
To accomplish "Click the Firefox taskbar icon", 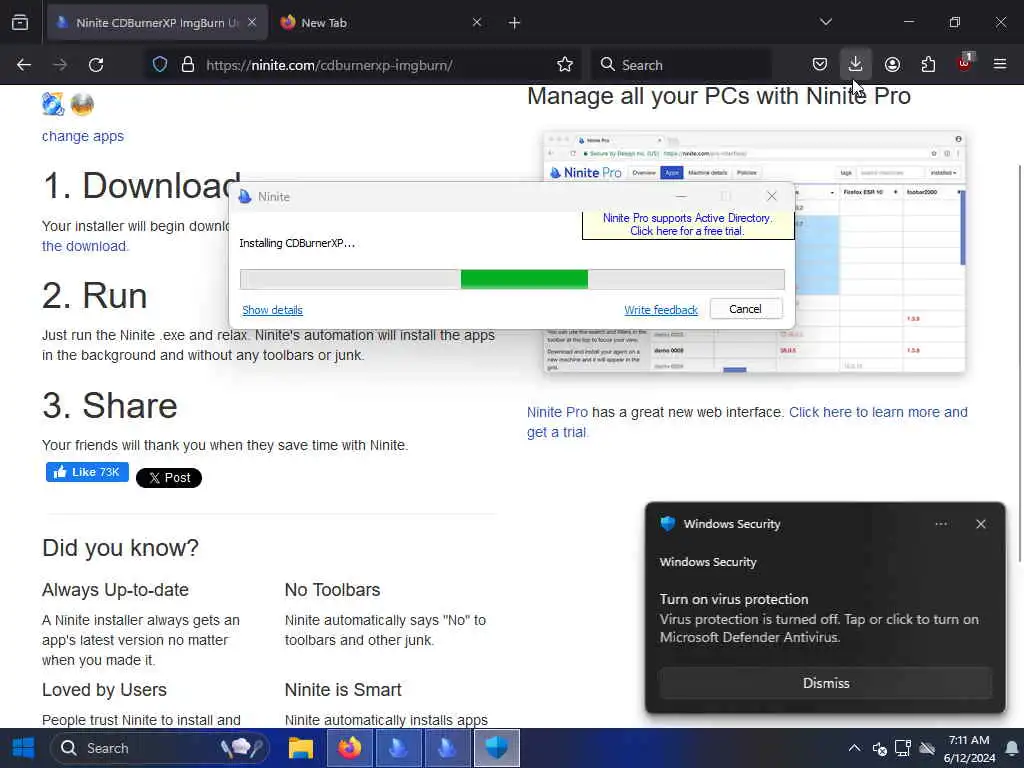I will [349, 748].
